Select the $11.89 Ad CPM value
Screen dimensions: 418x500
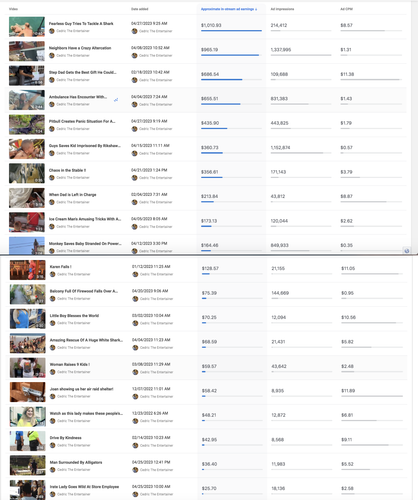pos(348,391)
